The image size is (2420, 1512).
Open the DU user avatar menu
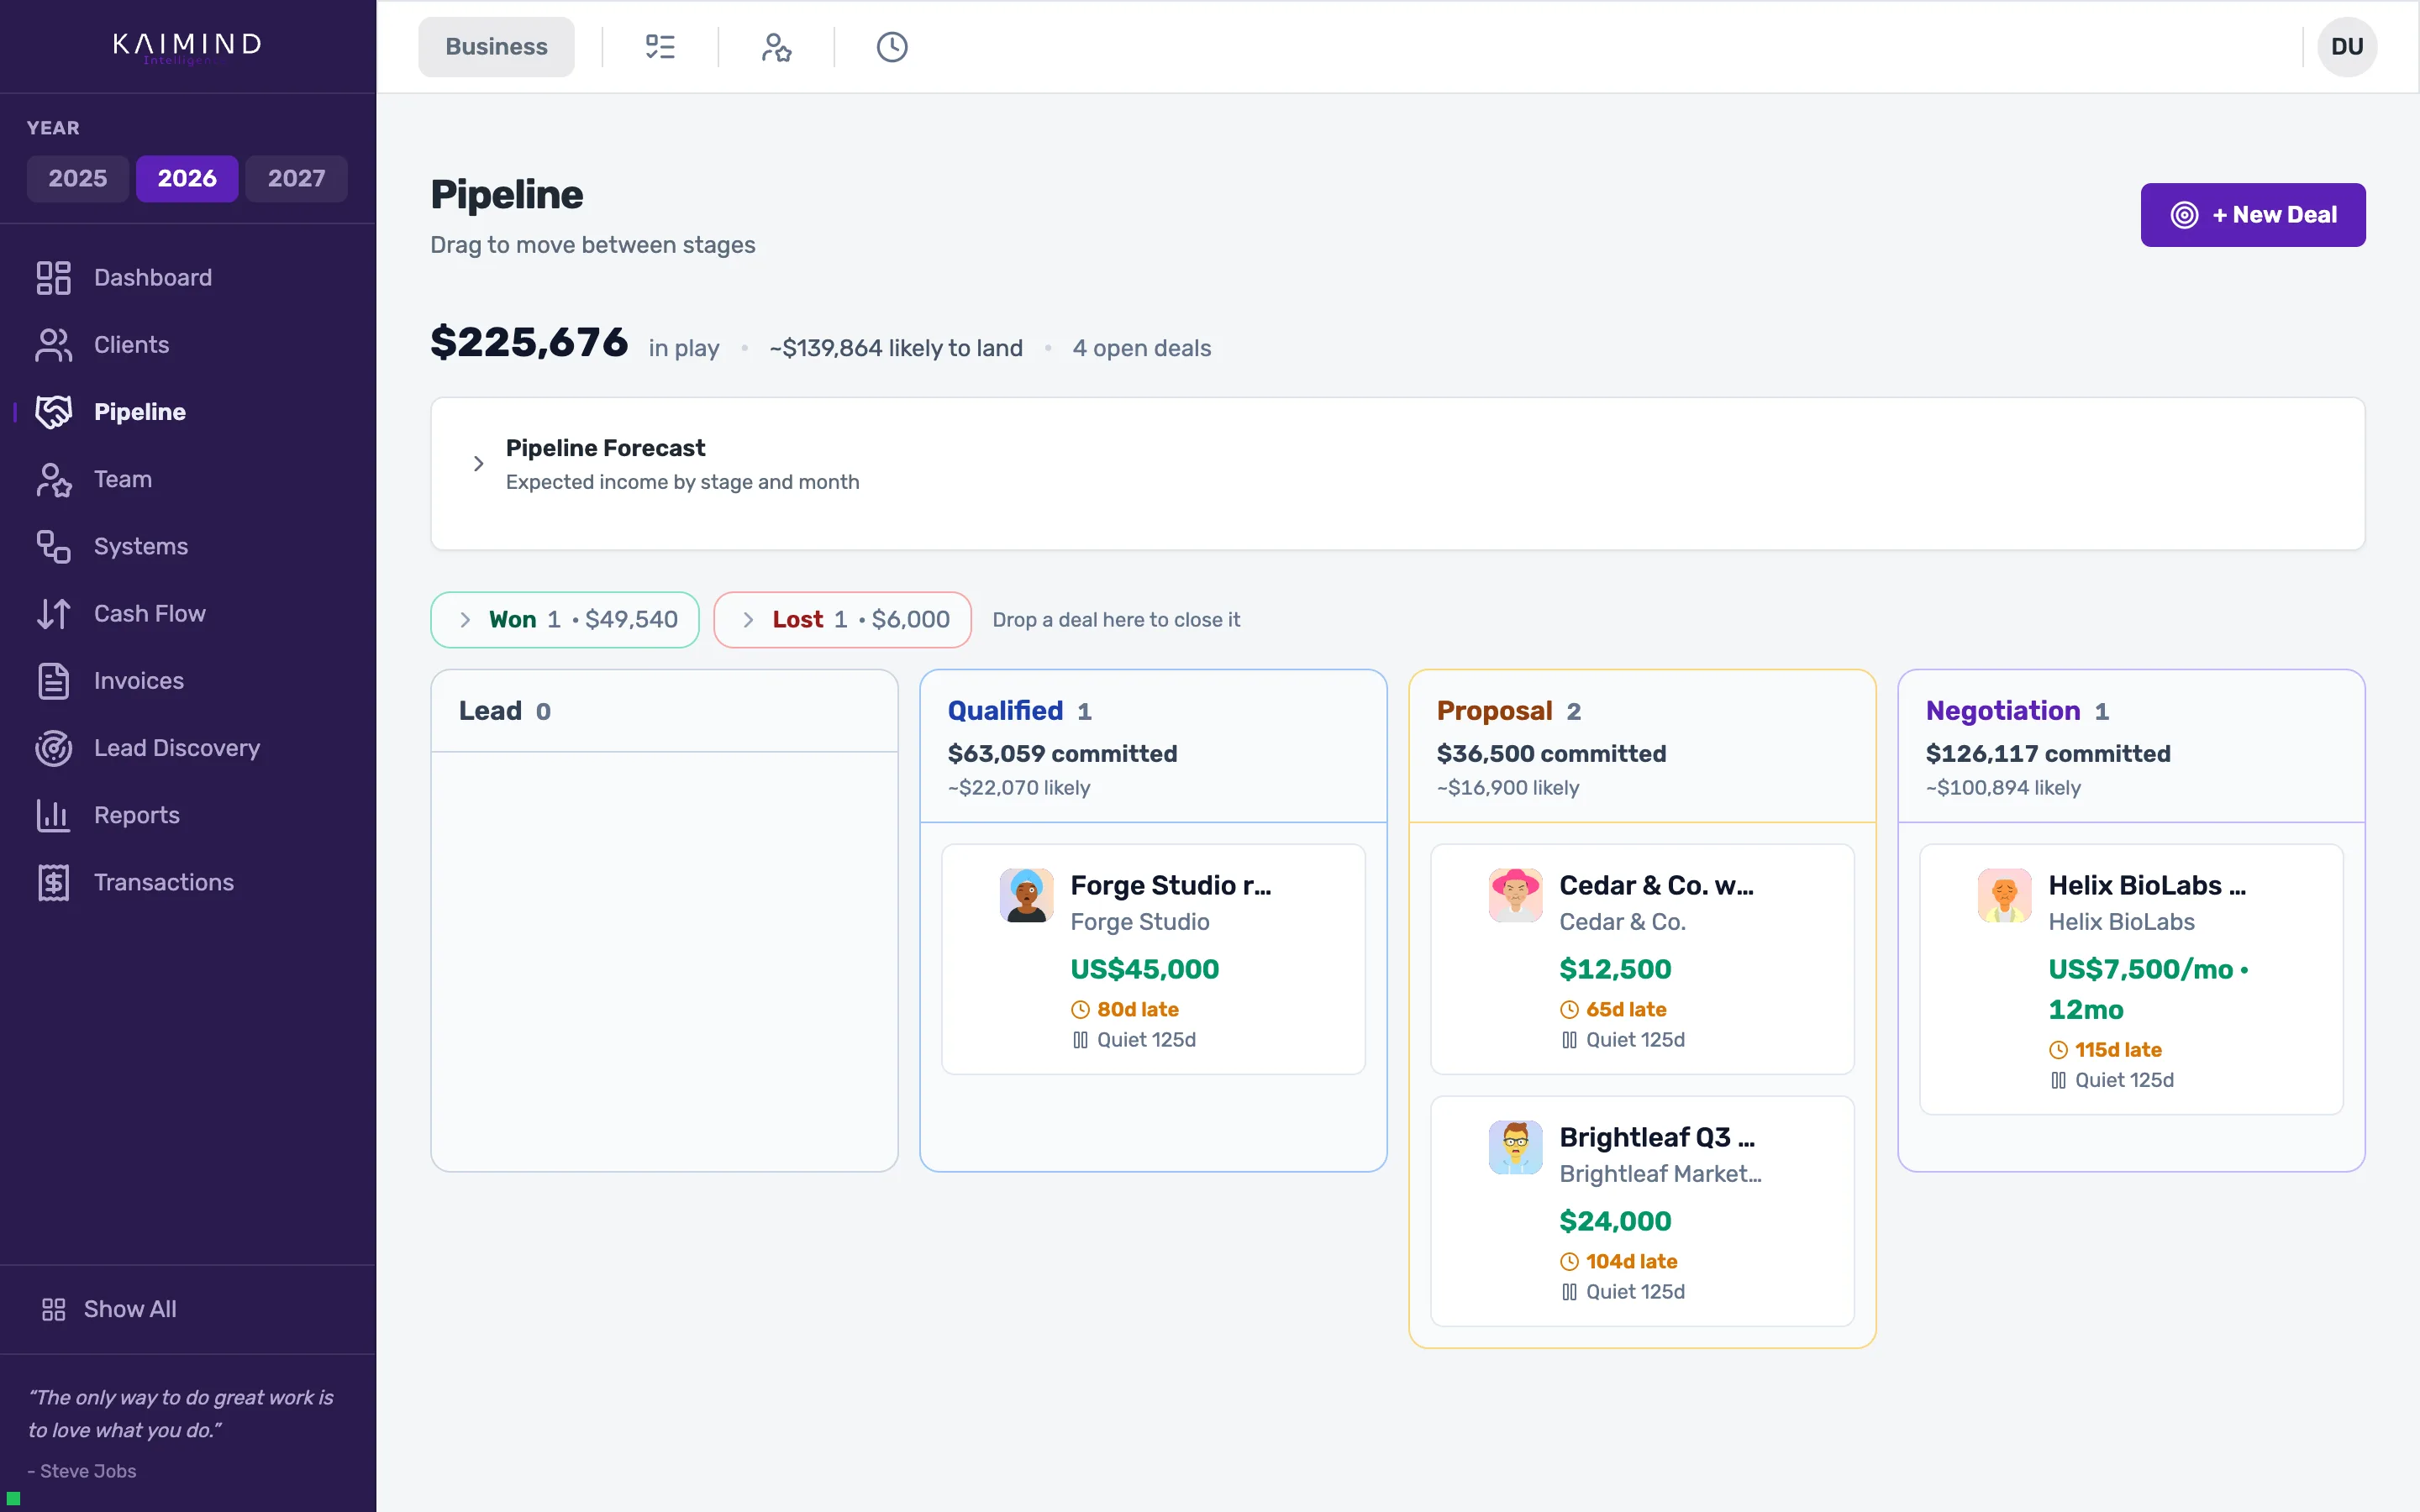click(2346, 47)
